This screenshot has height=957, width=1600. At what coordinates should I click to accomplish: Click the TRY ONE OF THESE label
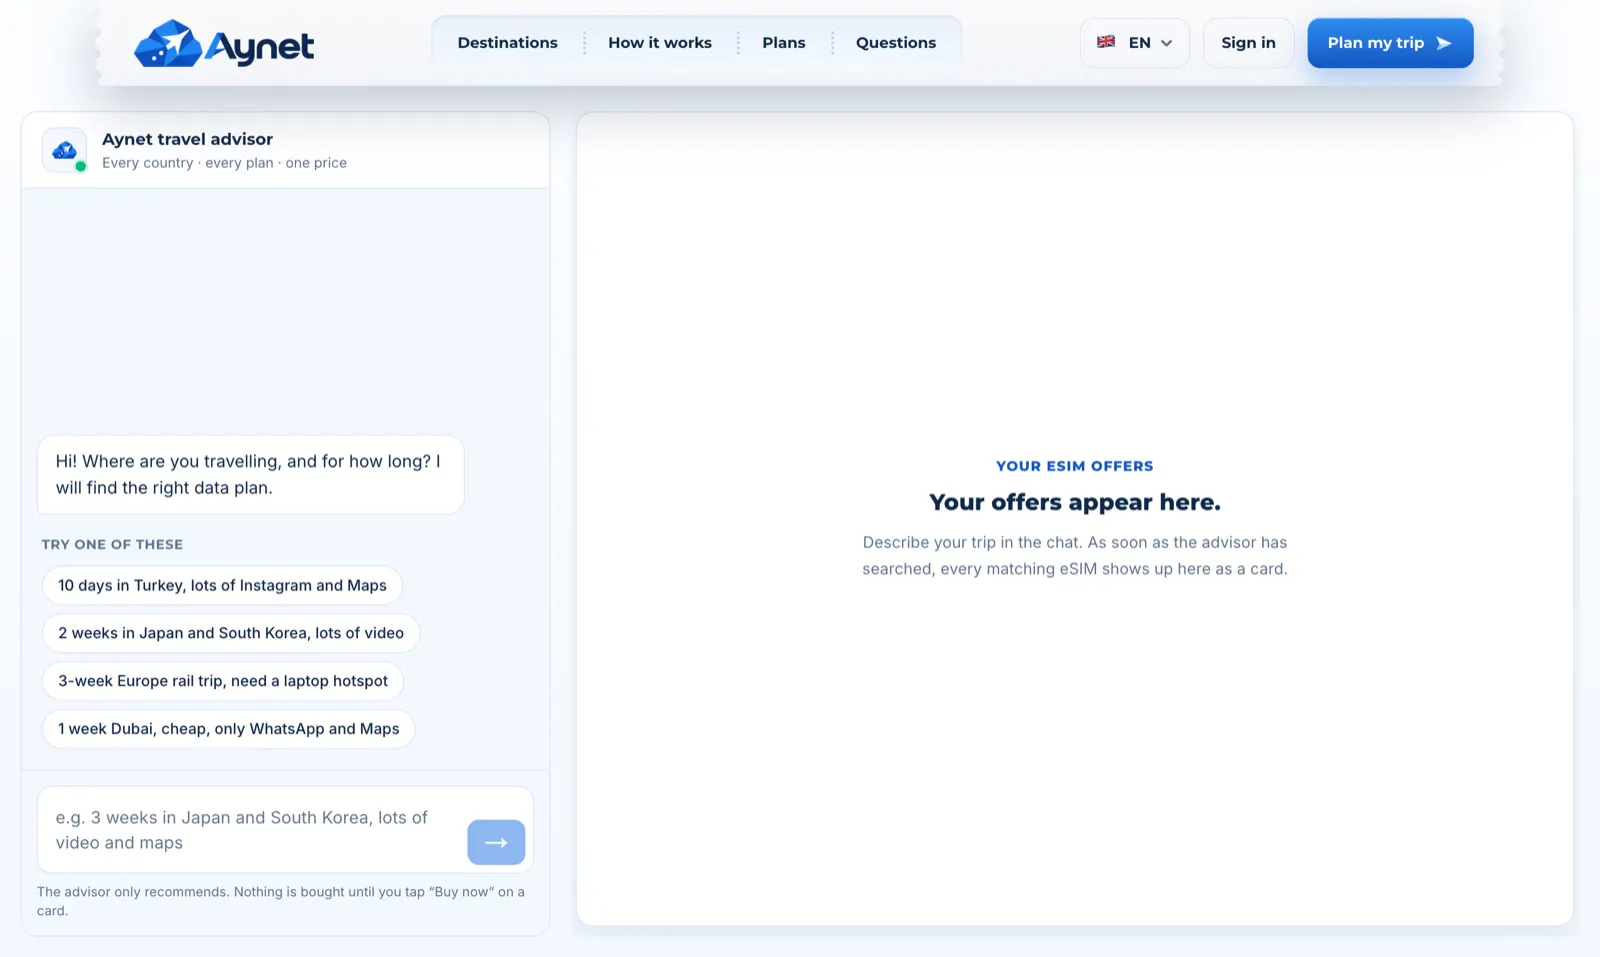[112, 544]
